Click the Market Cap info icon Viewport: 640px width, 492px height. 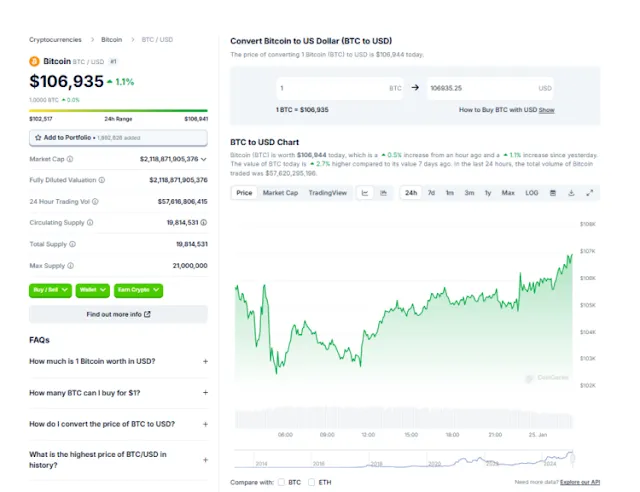coord(70,158)
